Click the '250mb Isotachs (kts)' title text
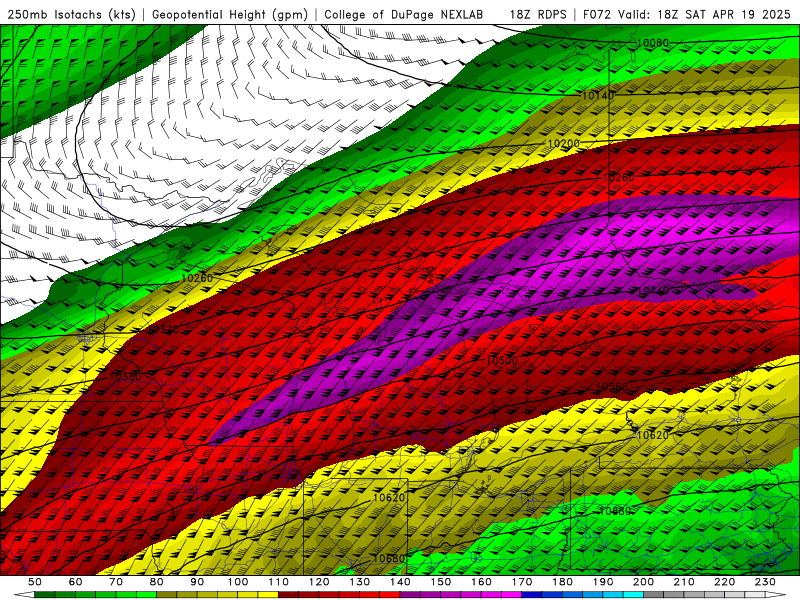 (71, 14)
